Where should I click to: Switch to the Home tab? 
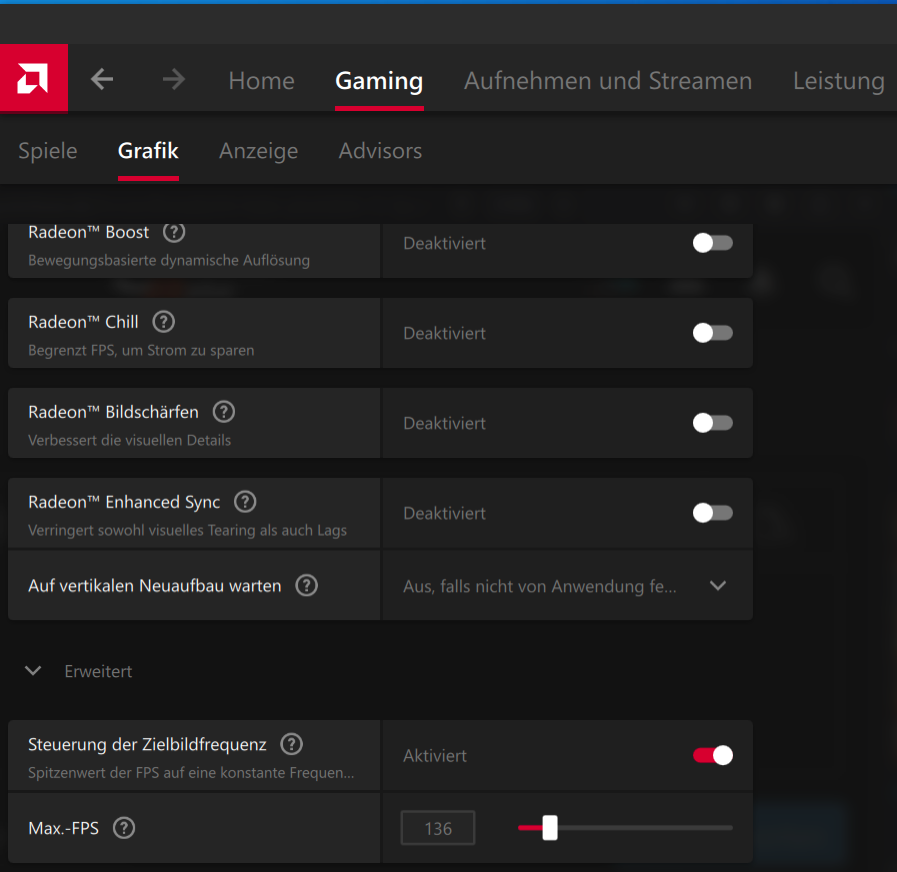[x=261, y=81]
